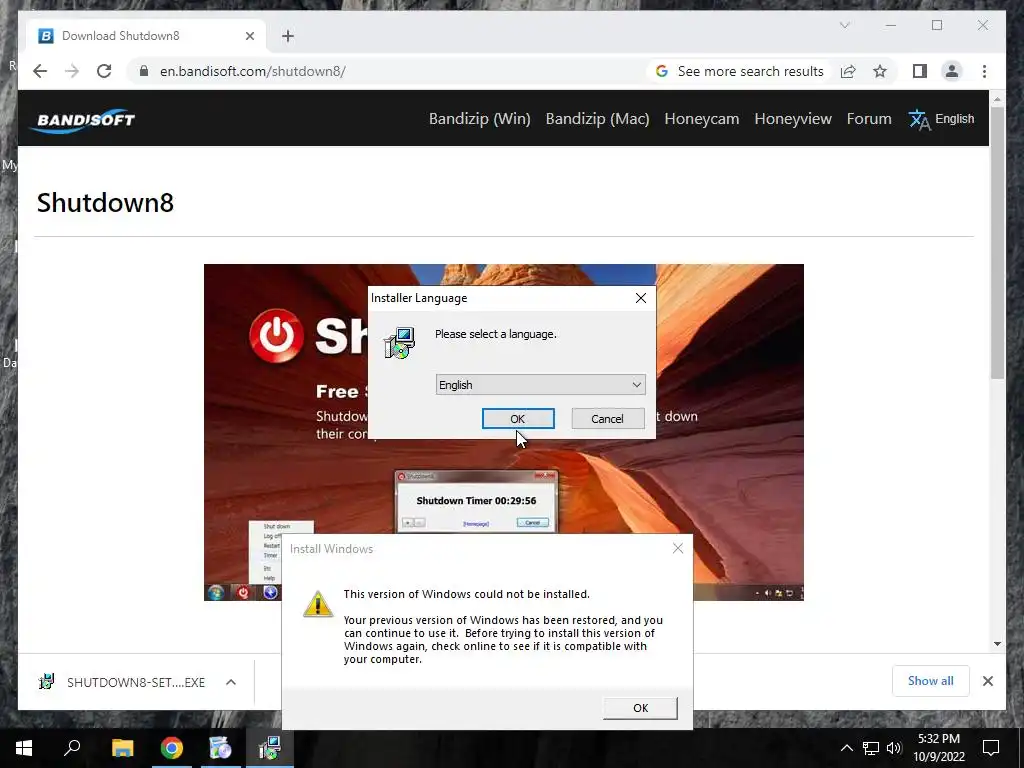1024x768 pixels.
Task: Go forward in Chrome browser
Action: click(72, 71)
